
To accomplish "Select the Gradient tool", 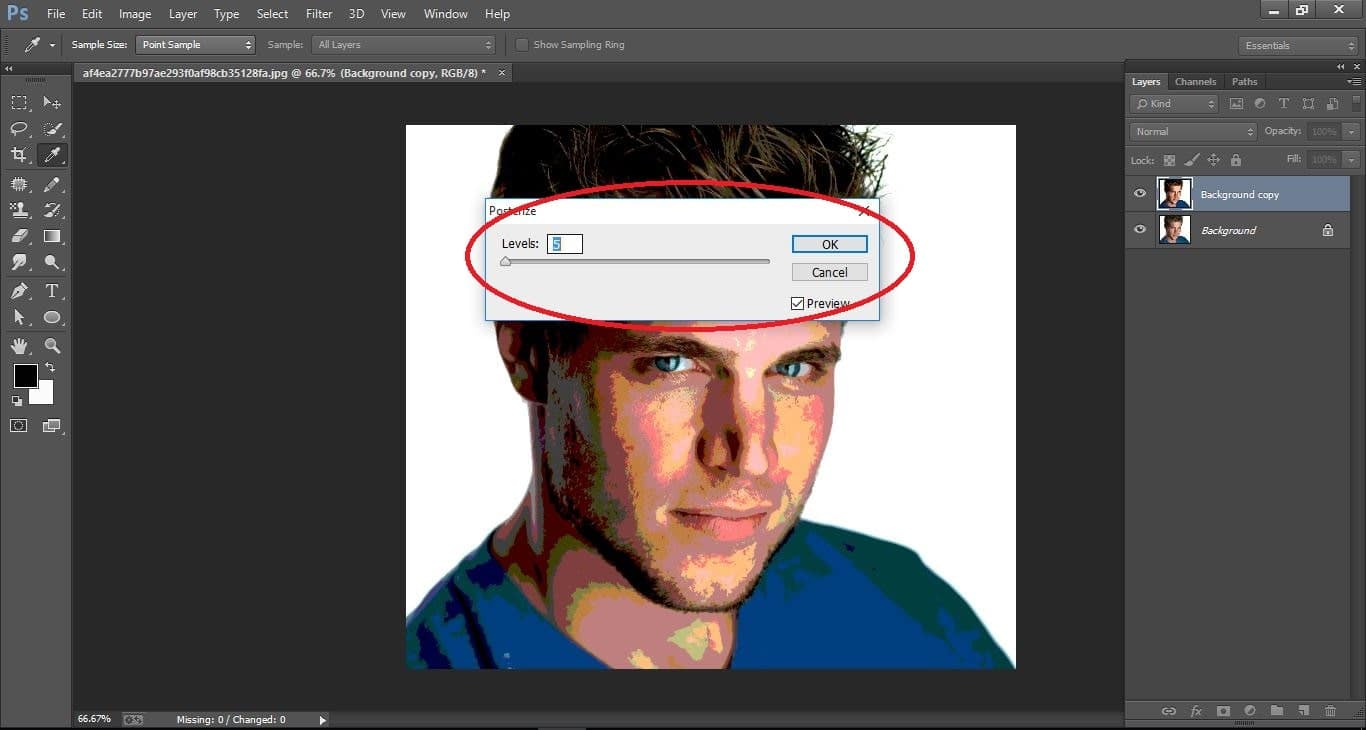I will point(52,236).
